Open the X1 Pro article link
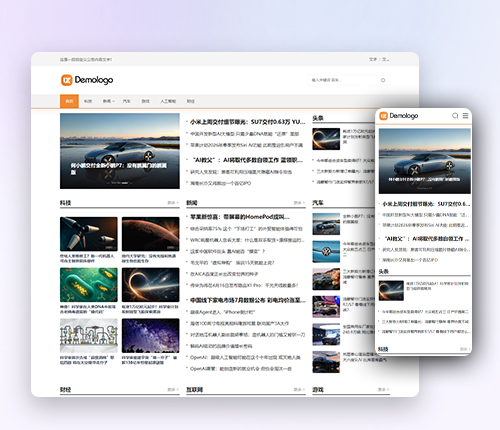 [244, 285]
